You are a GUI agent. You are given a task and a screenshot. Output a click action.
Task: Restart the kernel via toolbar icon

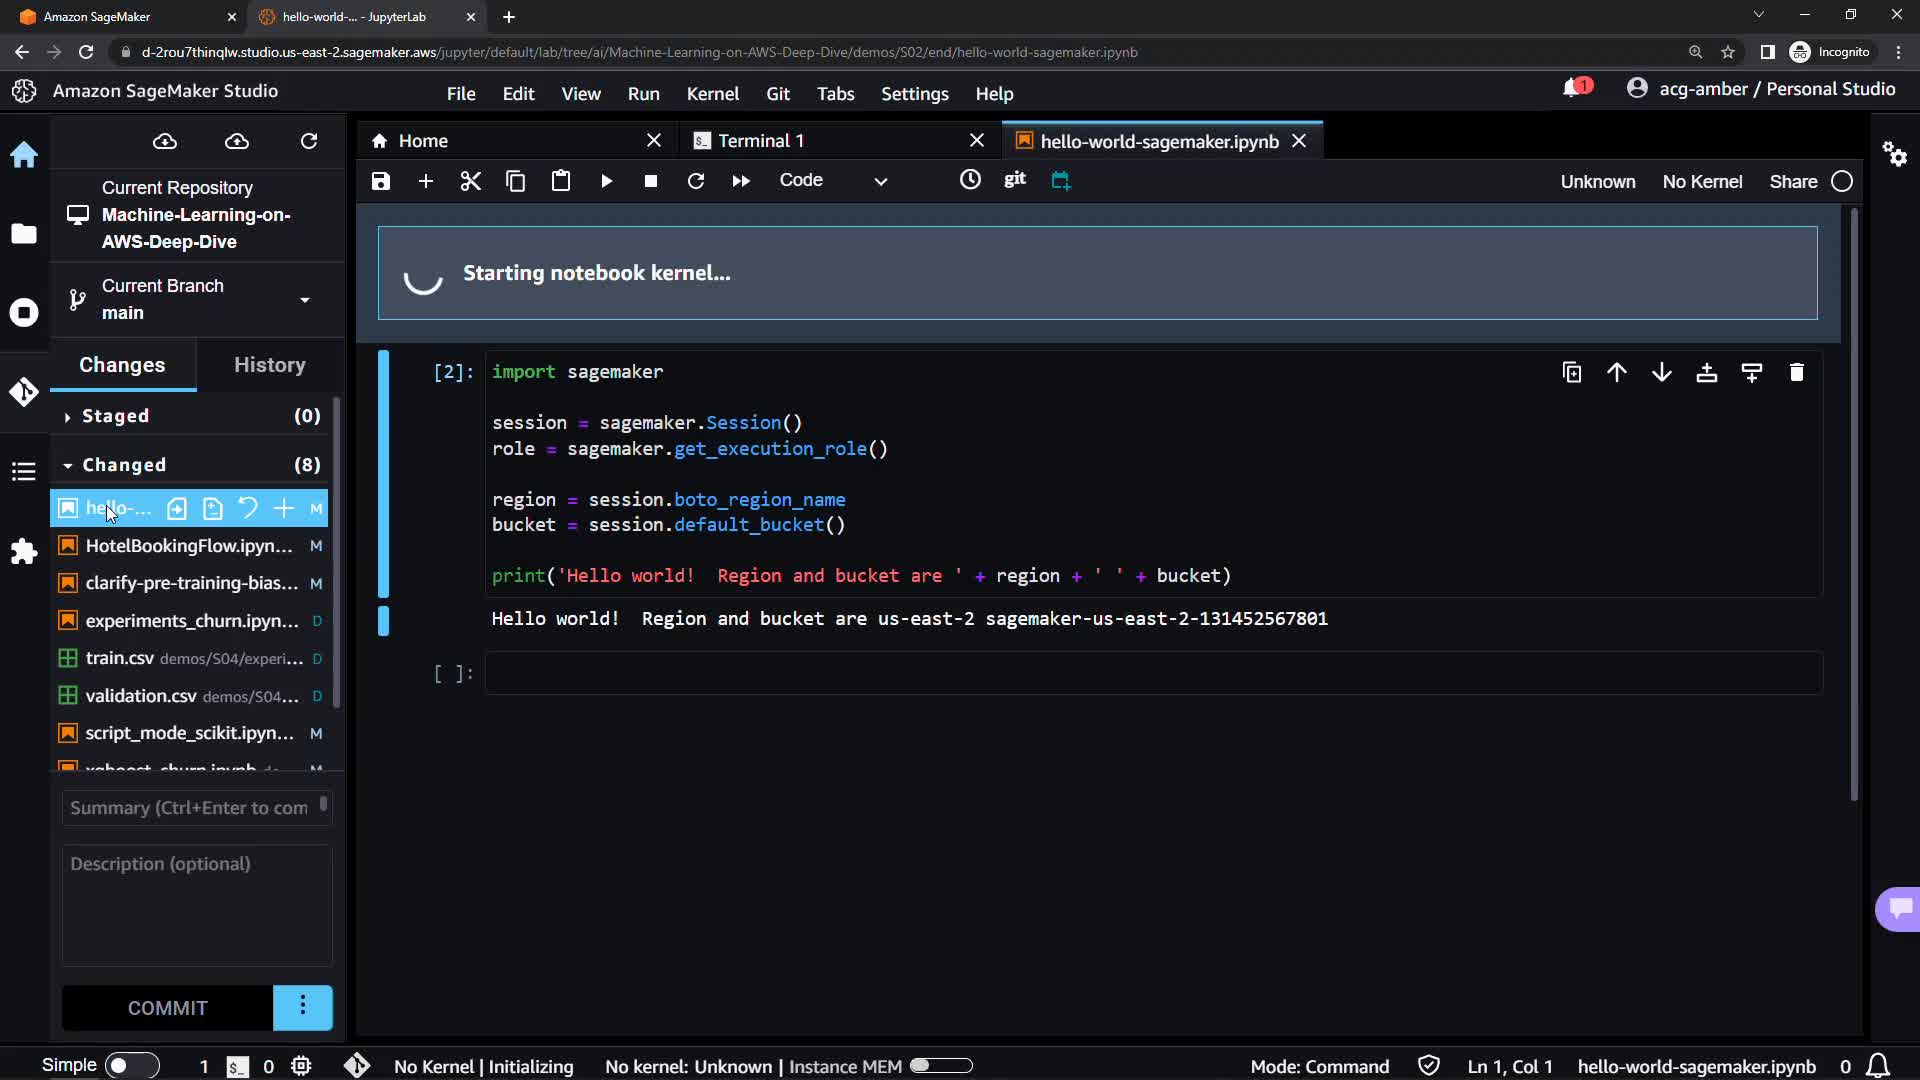click(x=696, y=181)
